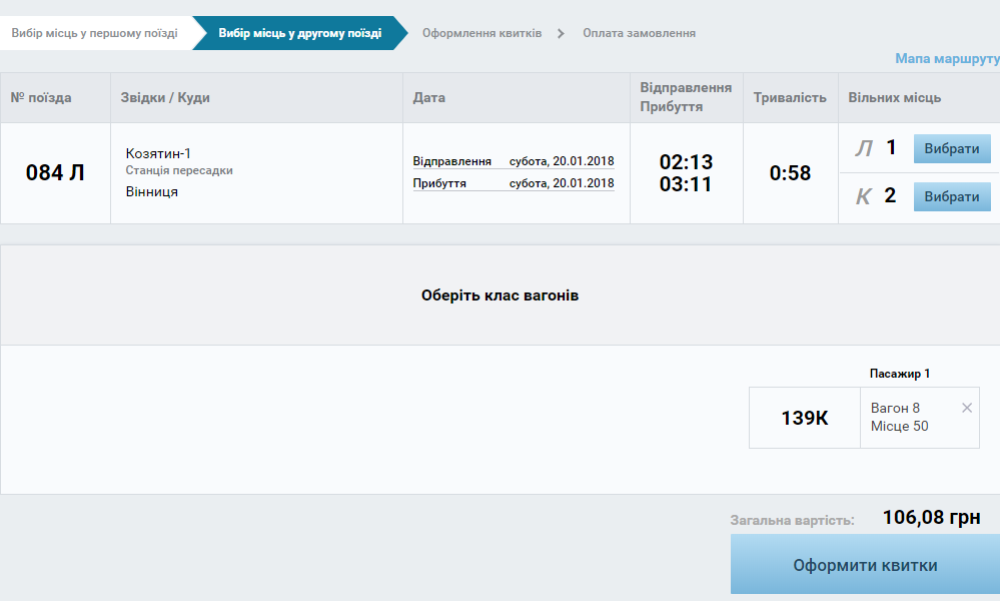
Task: Click the Тривалість column header
Action: coord(790,98)
